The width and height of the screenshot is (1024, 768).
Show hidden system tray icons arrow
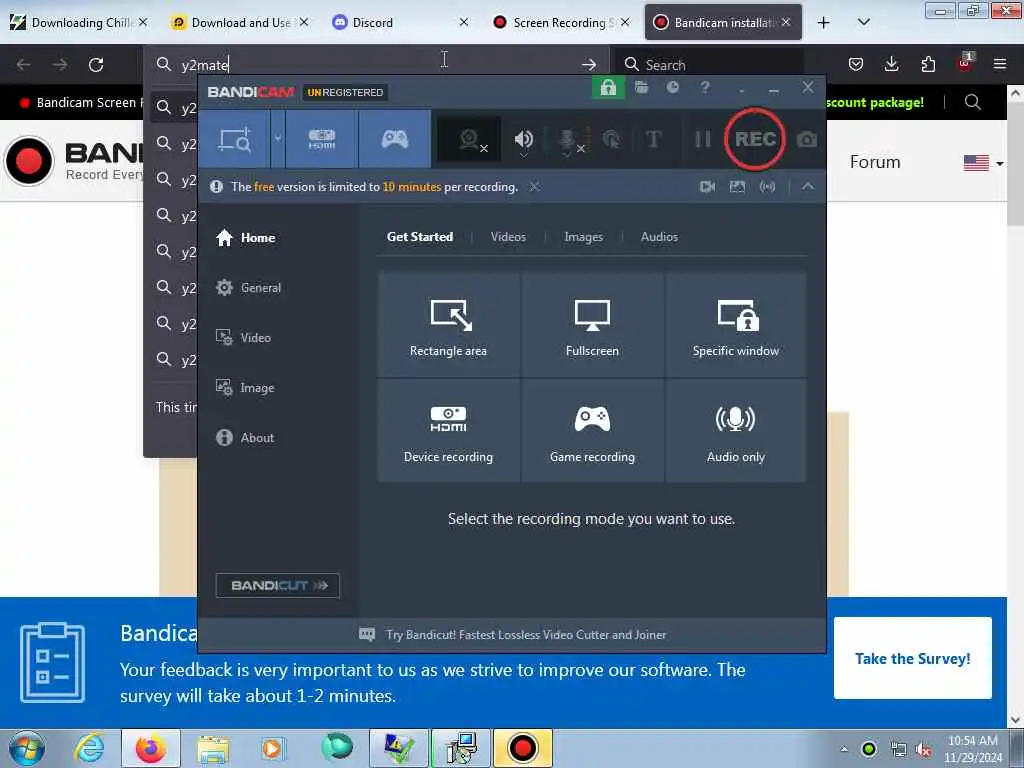pyautogui.click(x=844, y=750)
